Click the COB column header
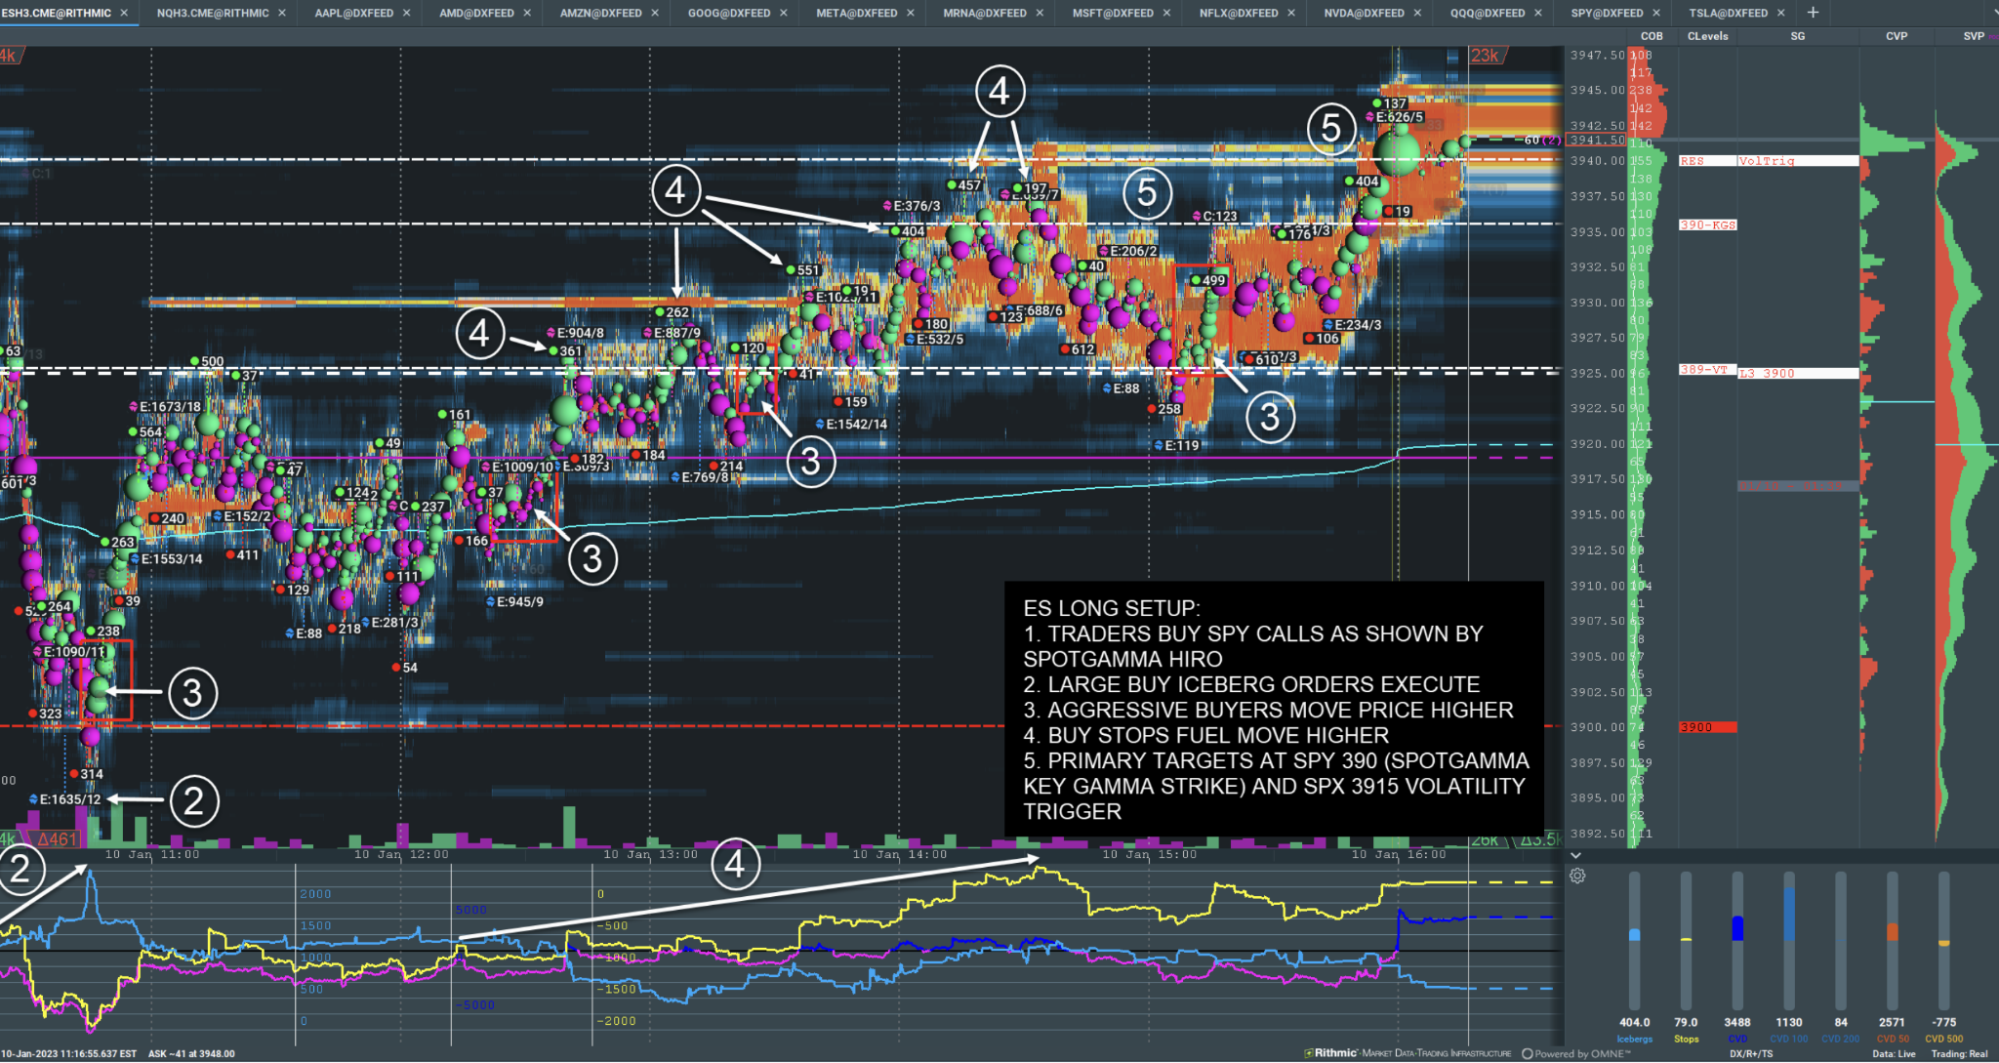Screen dimensions: 1999x1063 tap(1651, 36)
